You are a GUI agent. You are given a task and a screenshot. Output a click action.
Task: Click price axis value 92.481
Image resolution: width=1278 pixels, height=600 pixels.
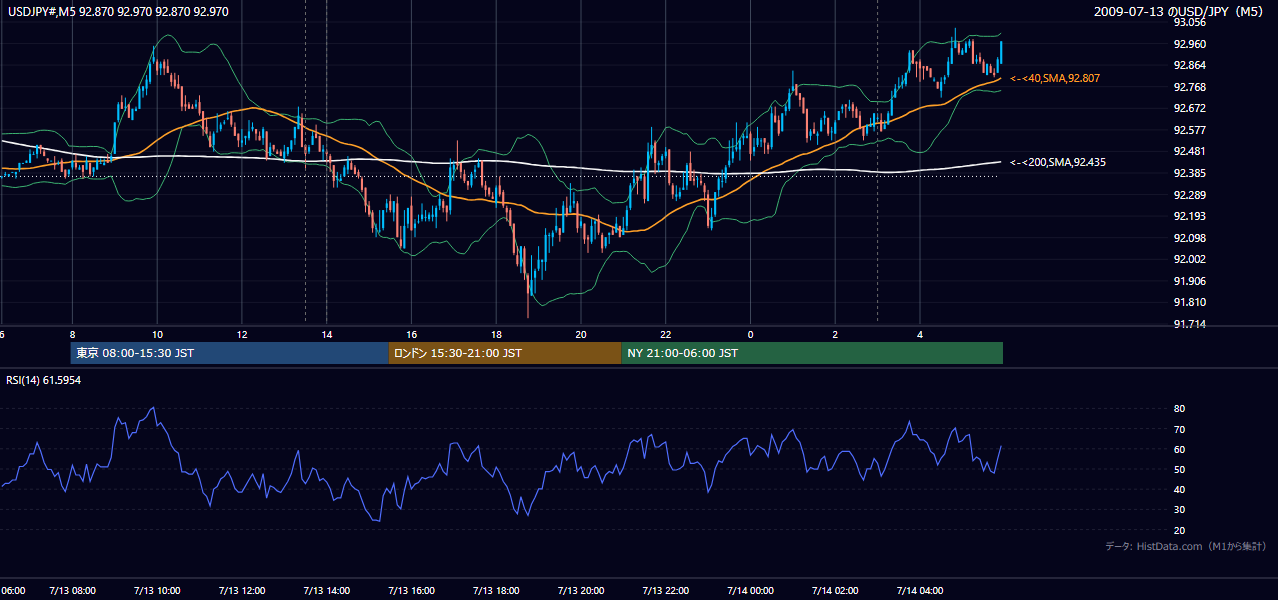(x=1189, y=151)
